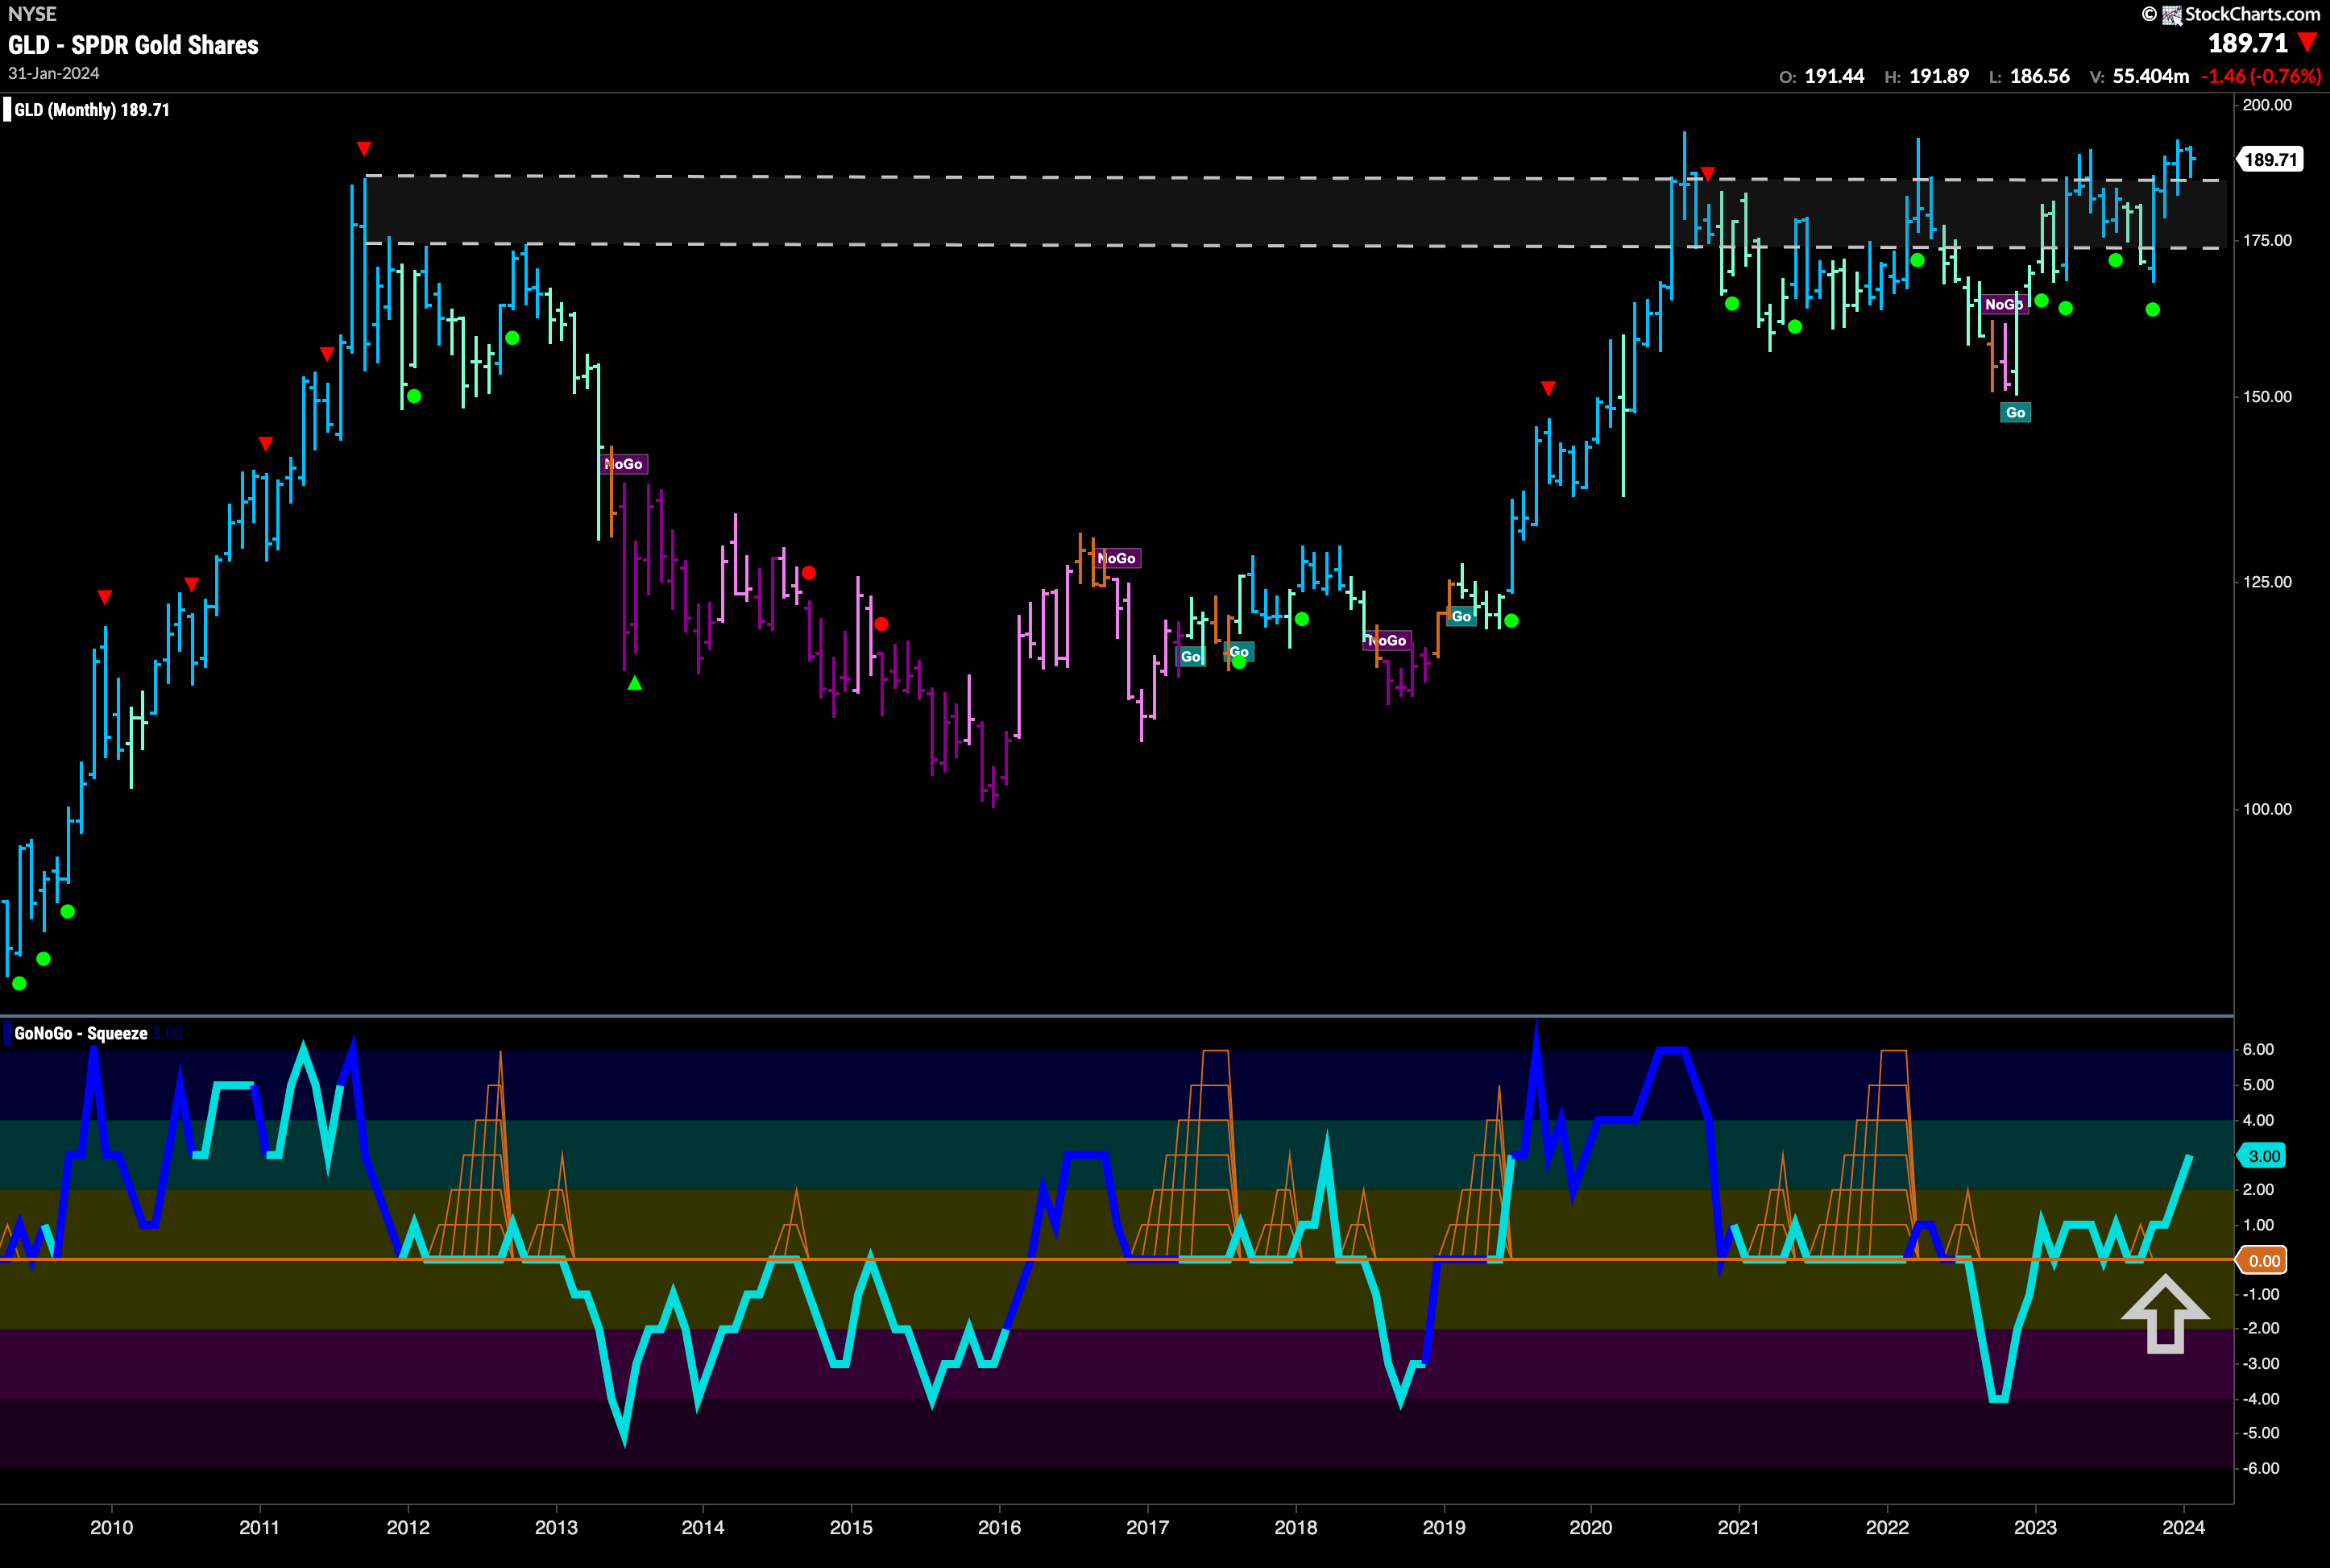Click the low value 186.56
Viewport: 2330px width, 1568px height.
pyautogui.click(x=2040, y=76)
